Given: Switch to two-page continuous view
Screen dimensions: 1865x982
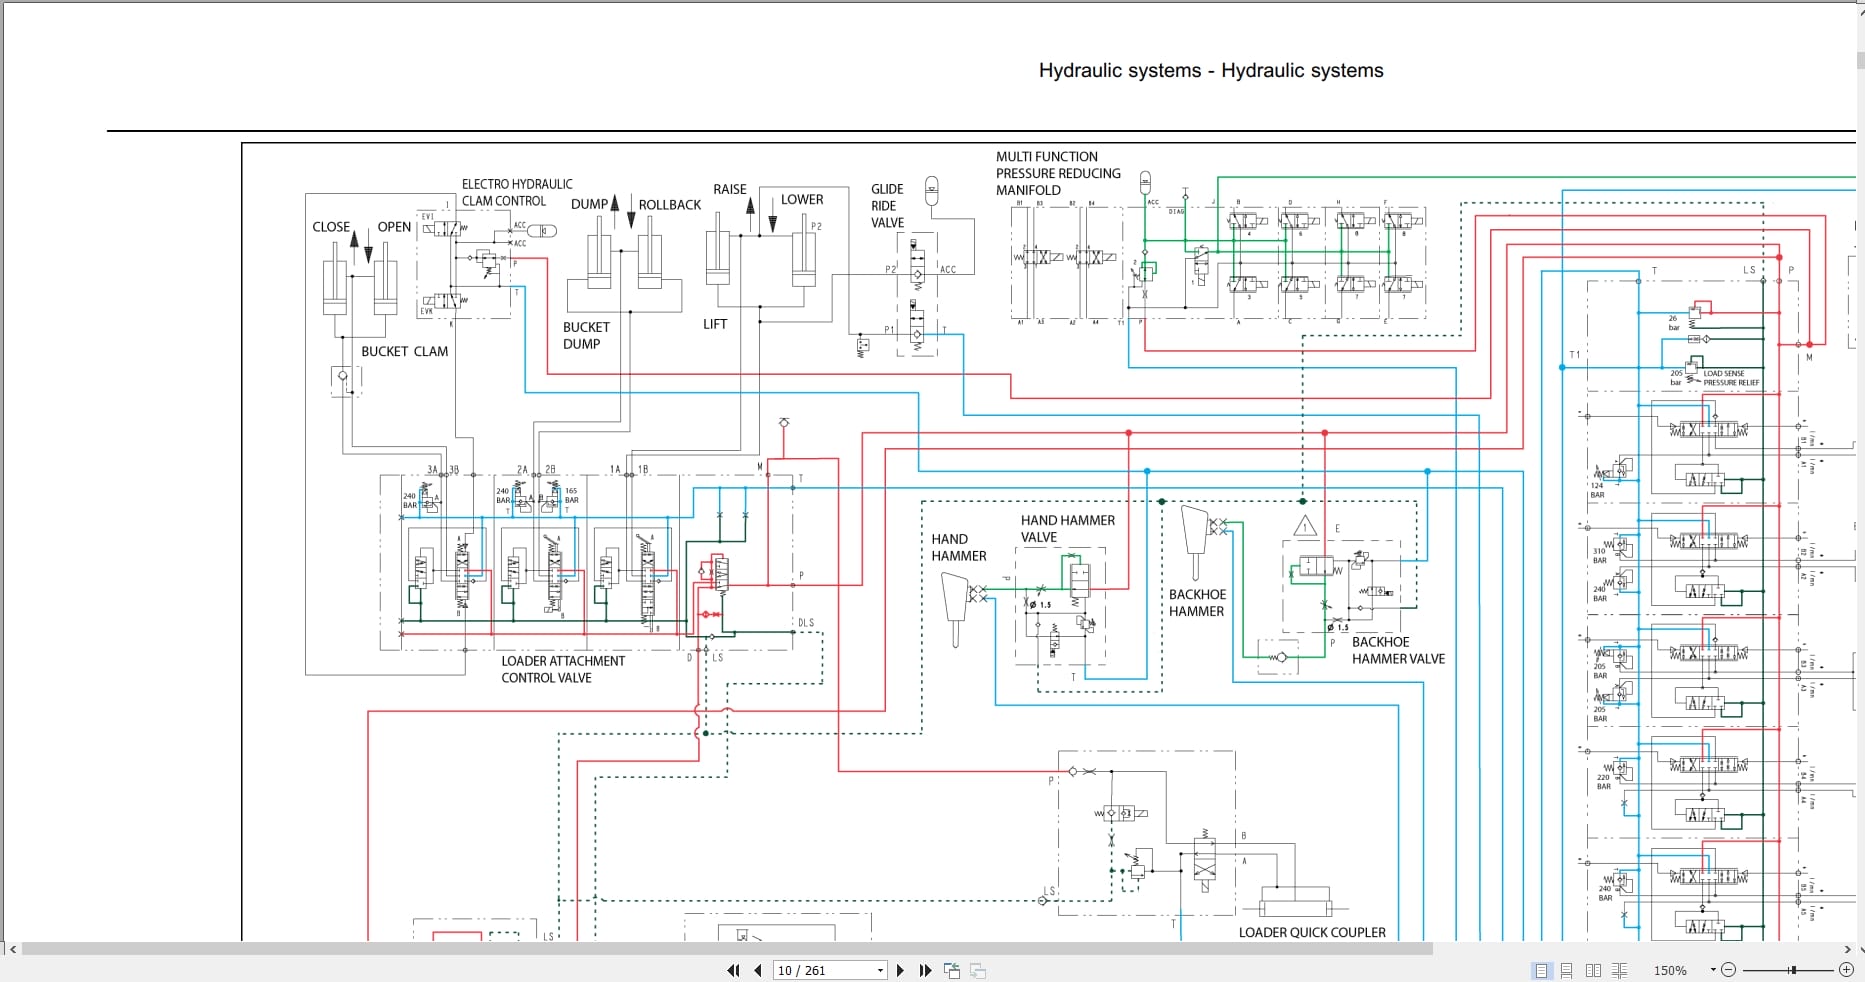Looking at the screenshot, I should click(1619, 970).
